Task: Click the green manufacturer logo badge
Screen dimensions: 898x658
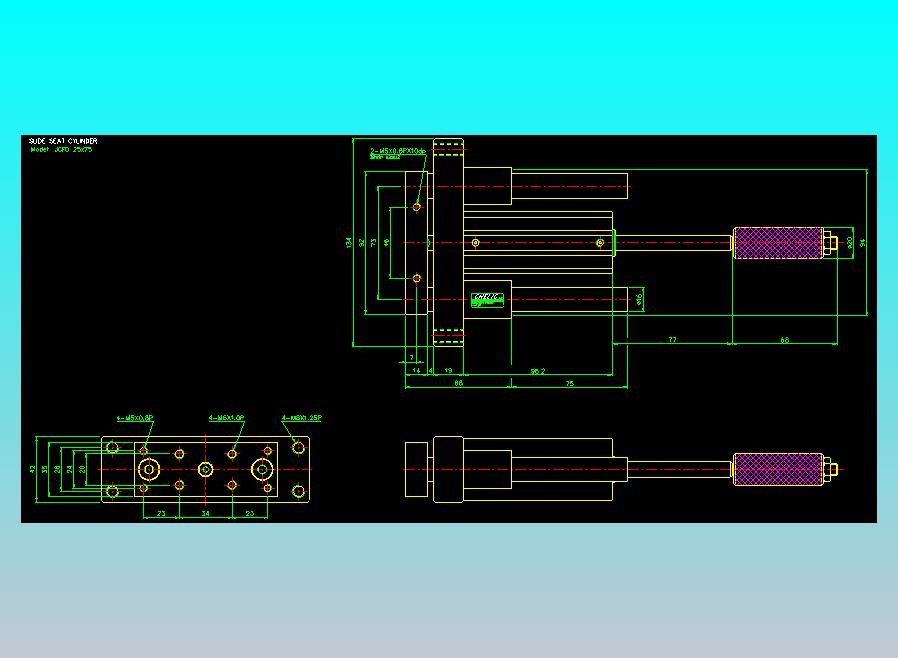Action: 487,299
